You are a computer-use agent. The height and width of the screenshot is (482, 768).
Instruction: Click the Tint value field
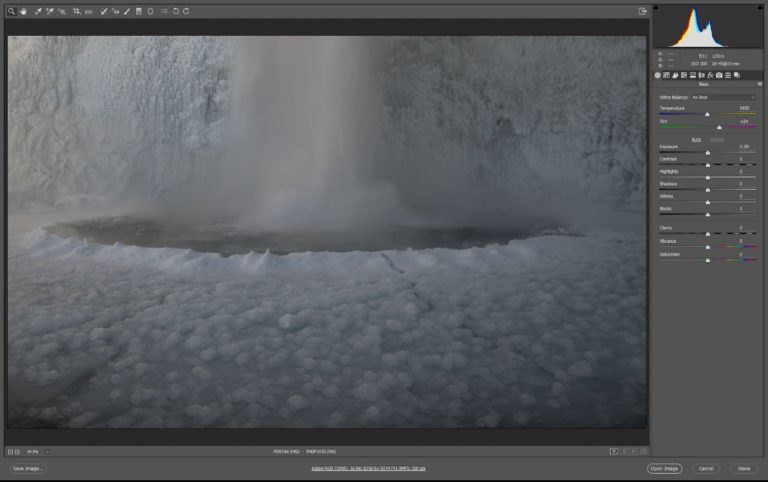(x=744, y=121)
